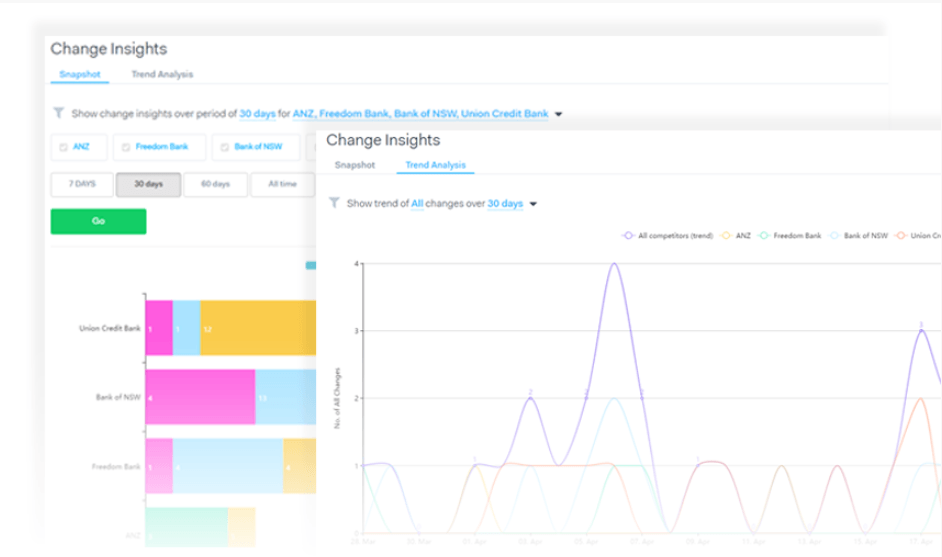Click the green Go button

tap(98, 221)
